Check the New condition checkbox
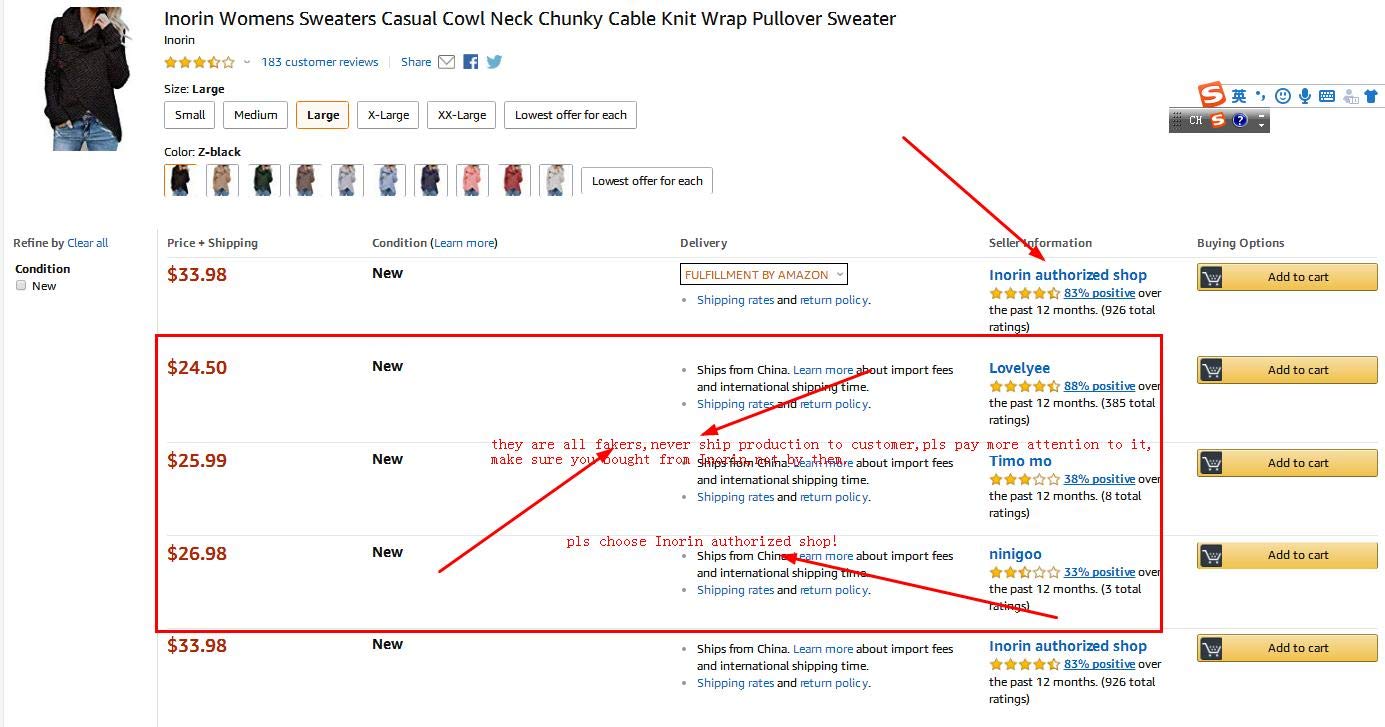Image resolution: width=1385 pixels, height=727 pixels. pyautogui.click(x=21, y=286)
